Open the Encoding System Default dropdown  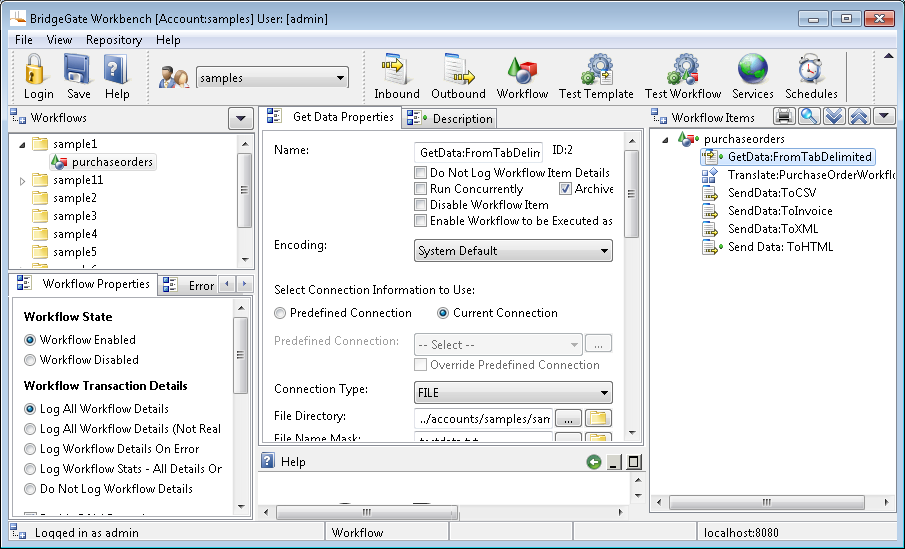513,251
